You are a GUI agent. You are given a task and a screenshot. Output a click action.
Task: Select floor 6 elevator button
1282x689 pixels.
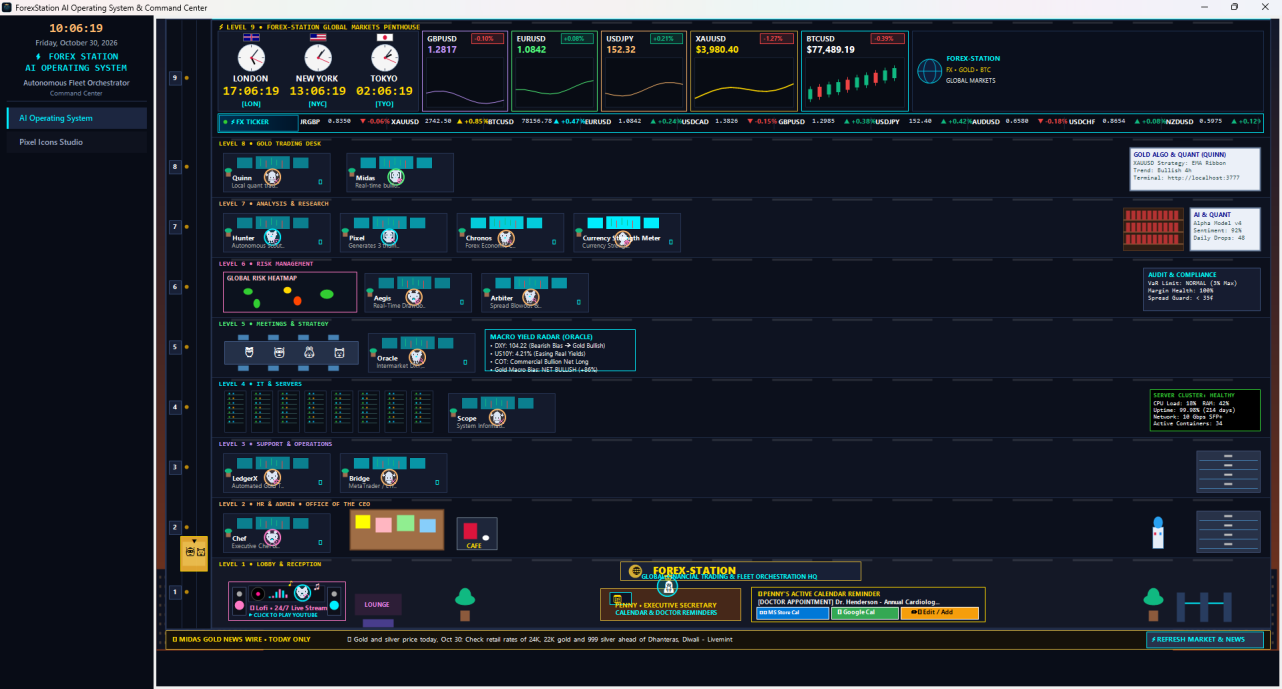pos(175,287)
